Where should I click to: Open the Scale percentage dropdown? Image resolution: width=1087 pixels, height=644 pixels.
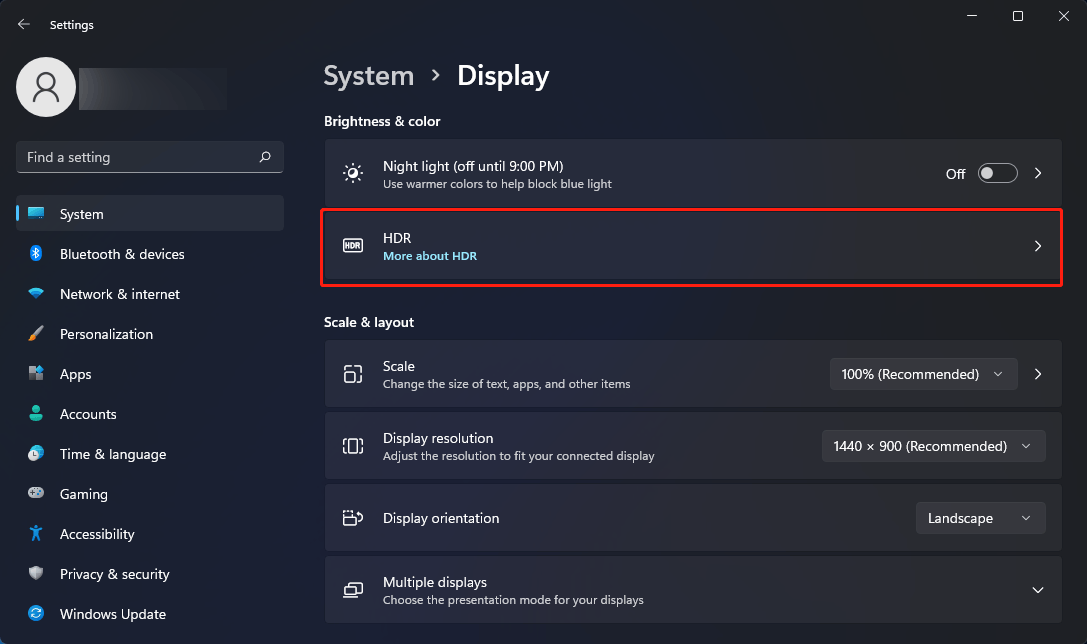922,374
